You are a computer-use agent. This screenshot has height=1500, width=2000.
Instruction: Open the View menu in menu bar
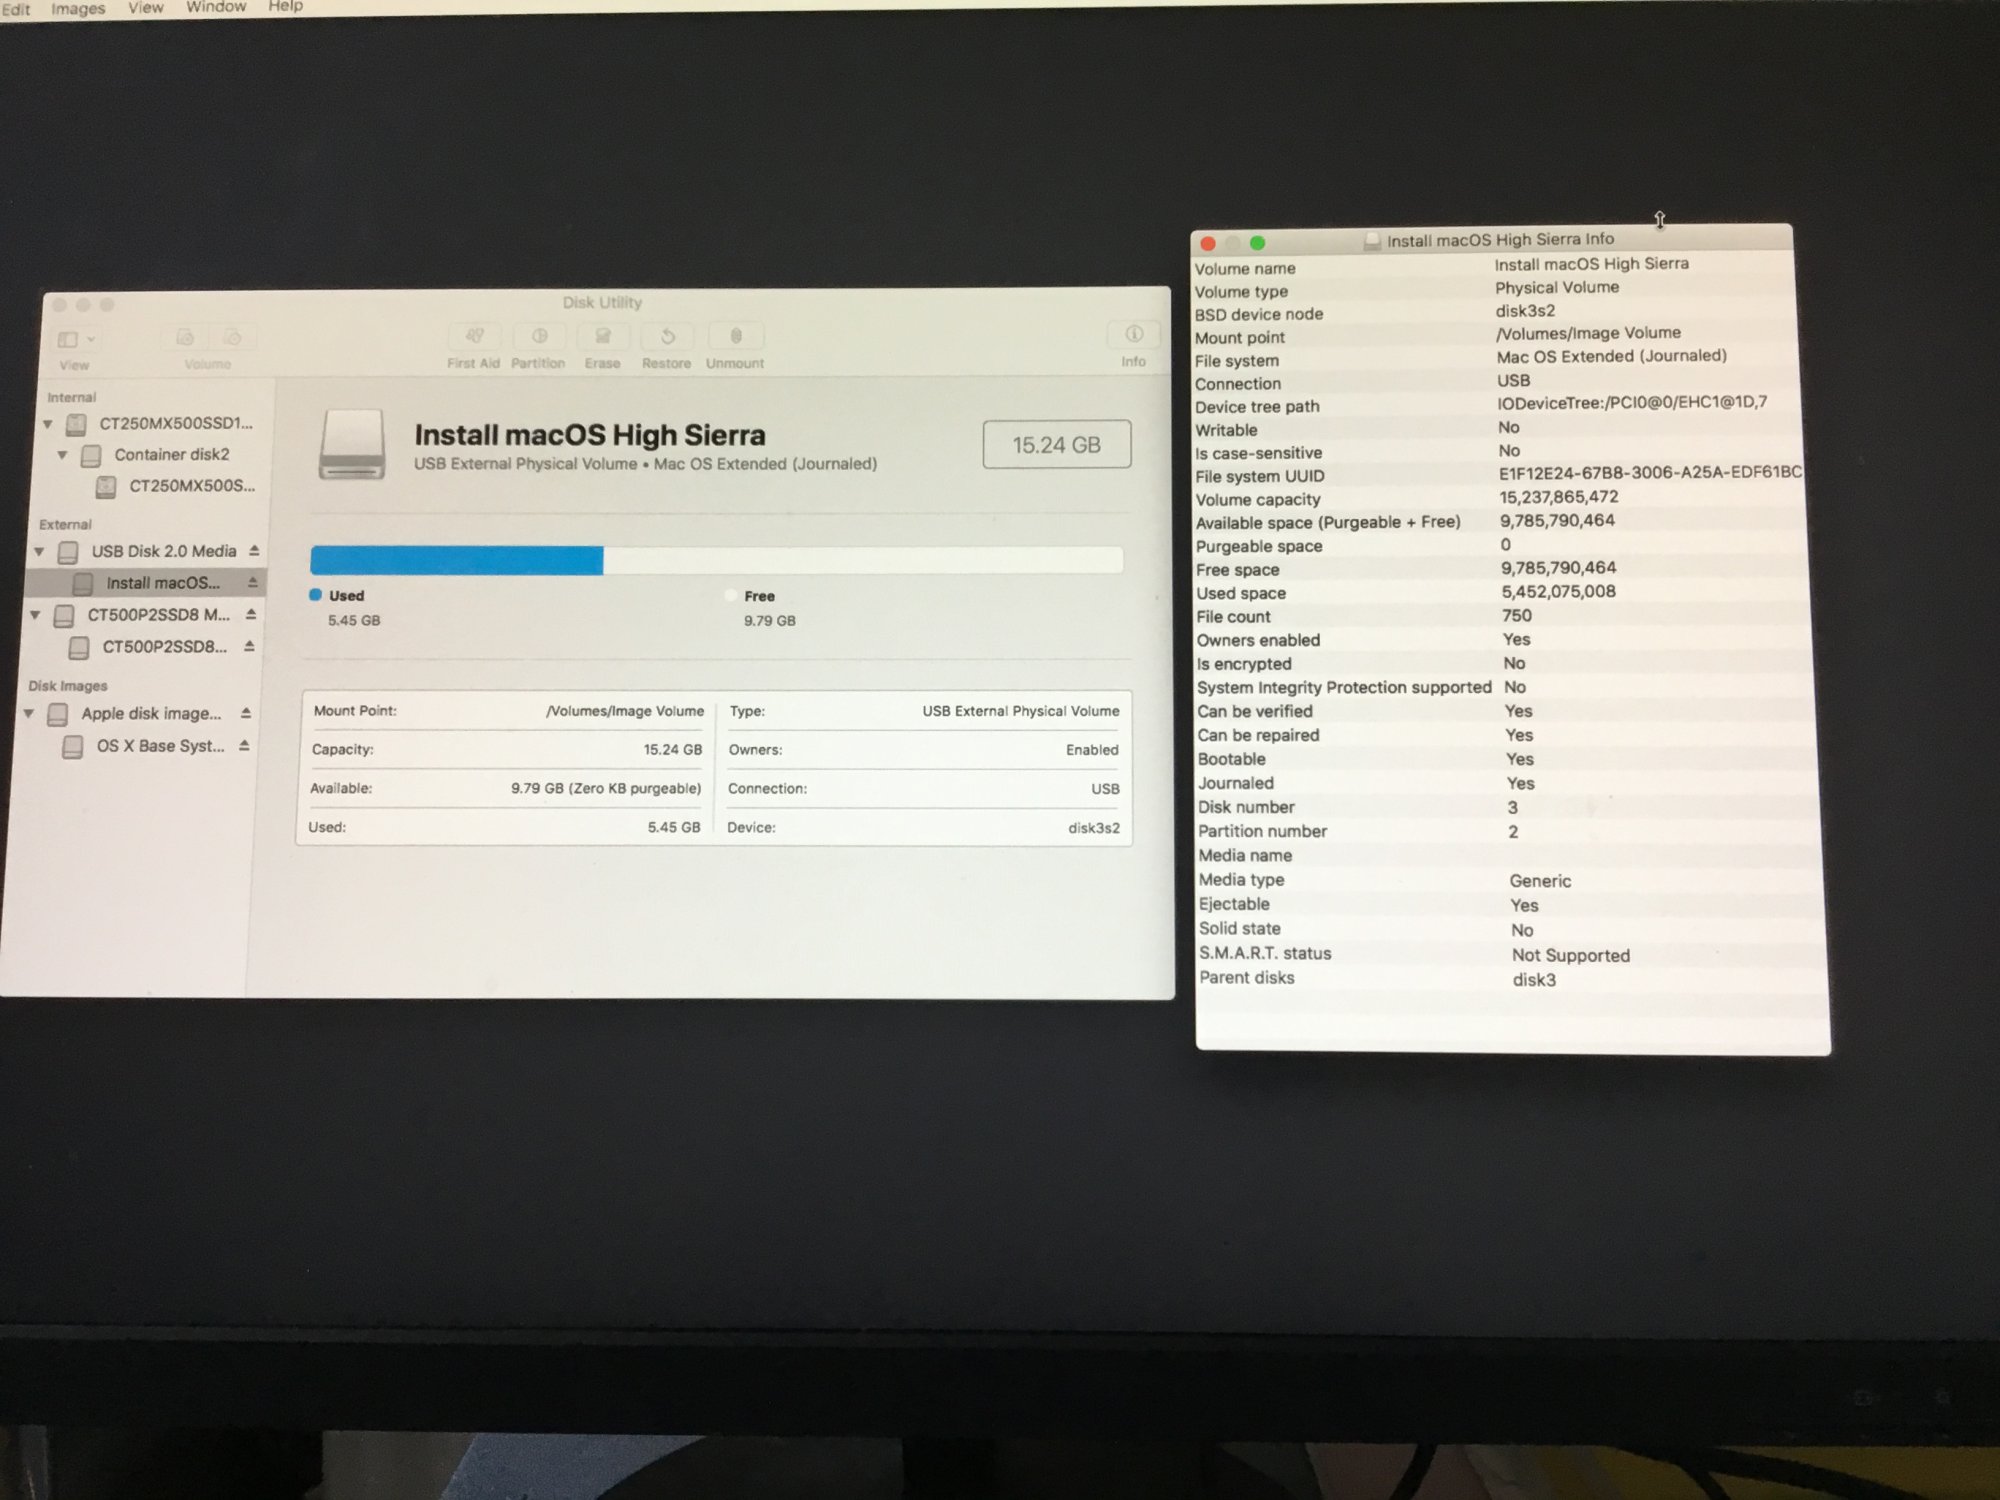146,7
